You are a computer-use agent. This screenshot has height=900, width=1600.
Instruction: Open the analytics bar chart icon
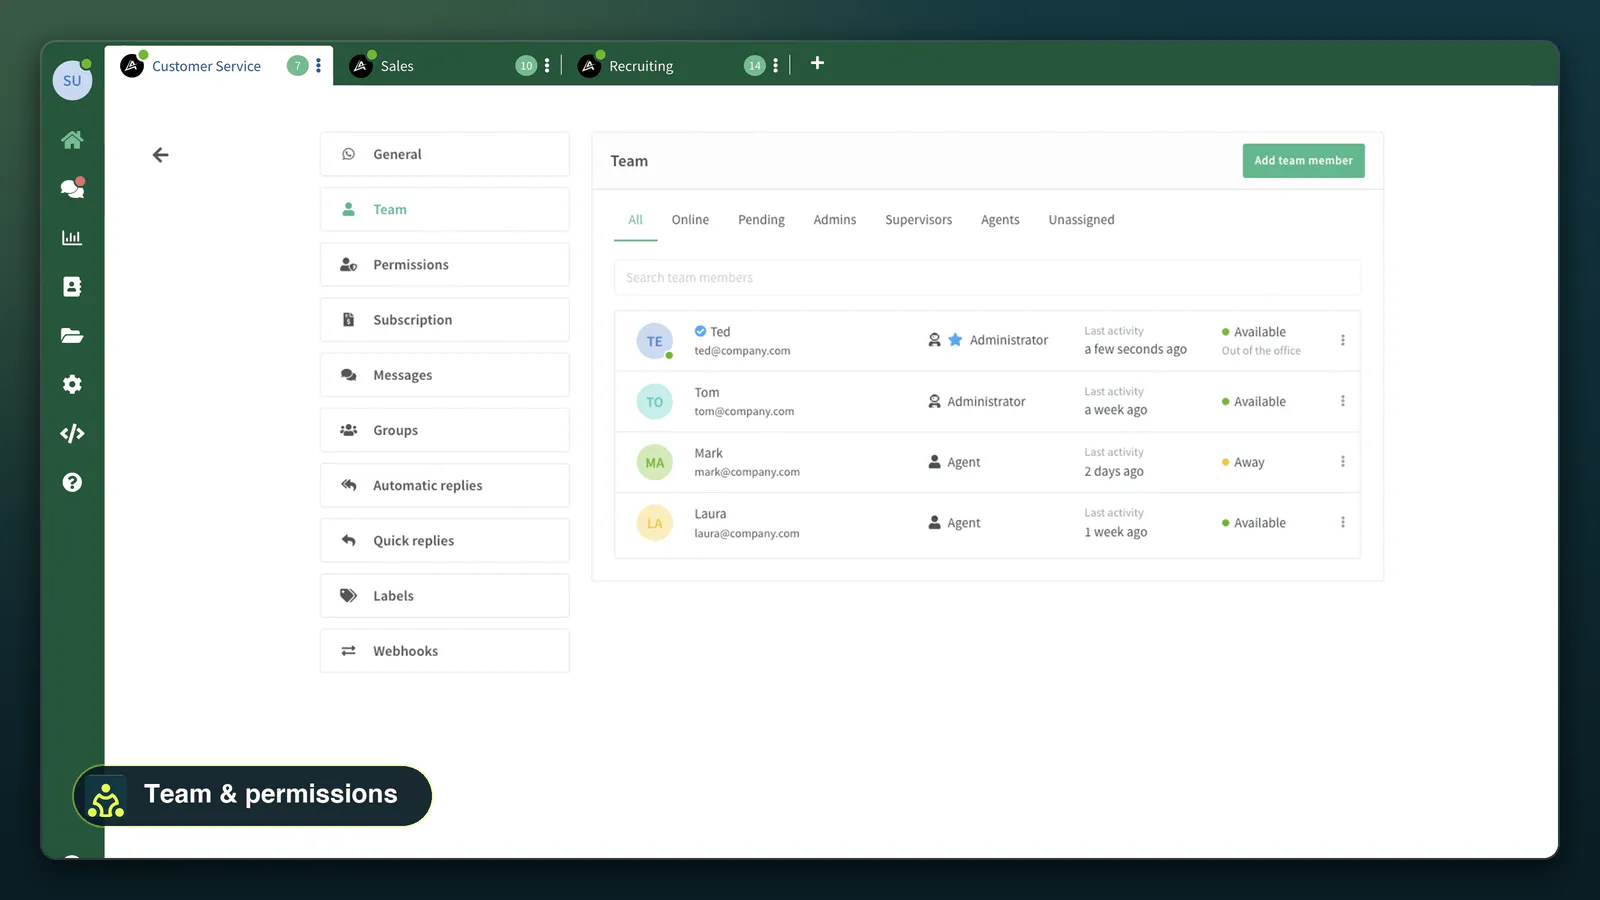tap(72, 238)
